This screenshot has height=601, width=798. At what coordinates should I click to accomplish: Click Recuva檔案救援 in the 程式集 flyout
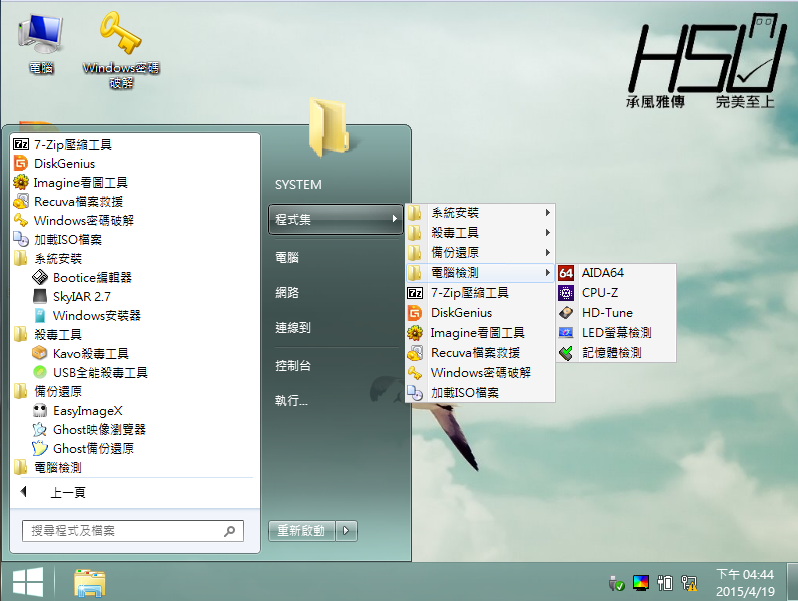pyautogui.click(x=480, y=352)
